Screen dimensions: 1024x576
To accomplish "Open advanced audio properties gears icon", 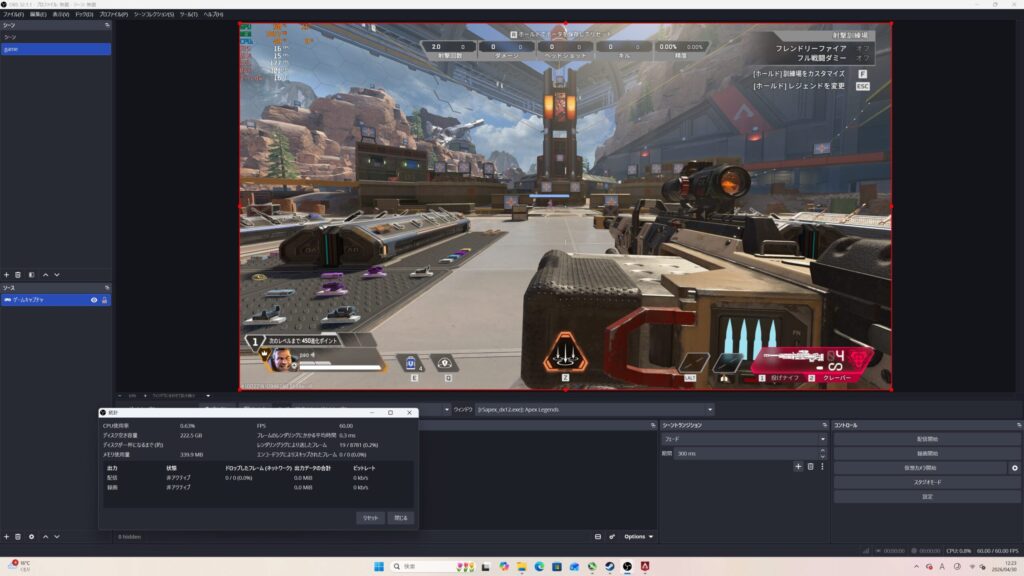I will click(612, 537).
